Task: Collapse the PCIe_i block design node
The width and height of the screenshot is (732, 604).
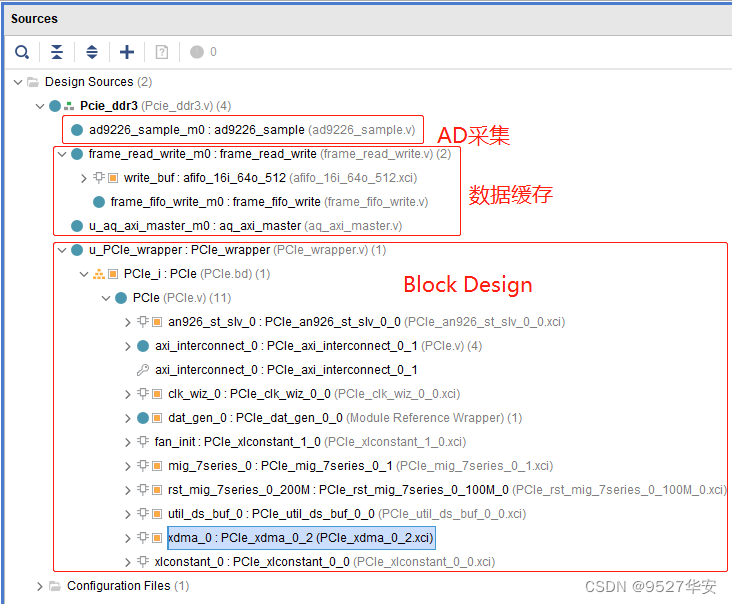Action: pos(84,274)
